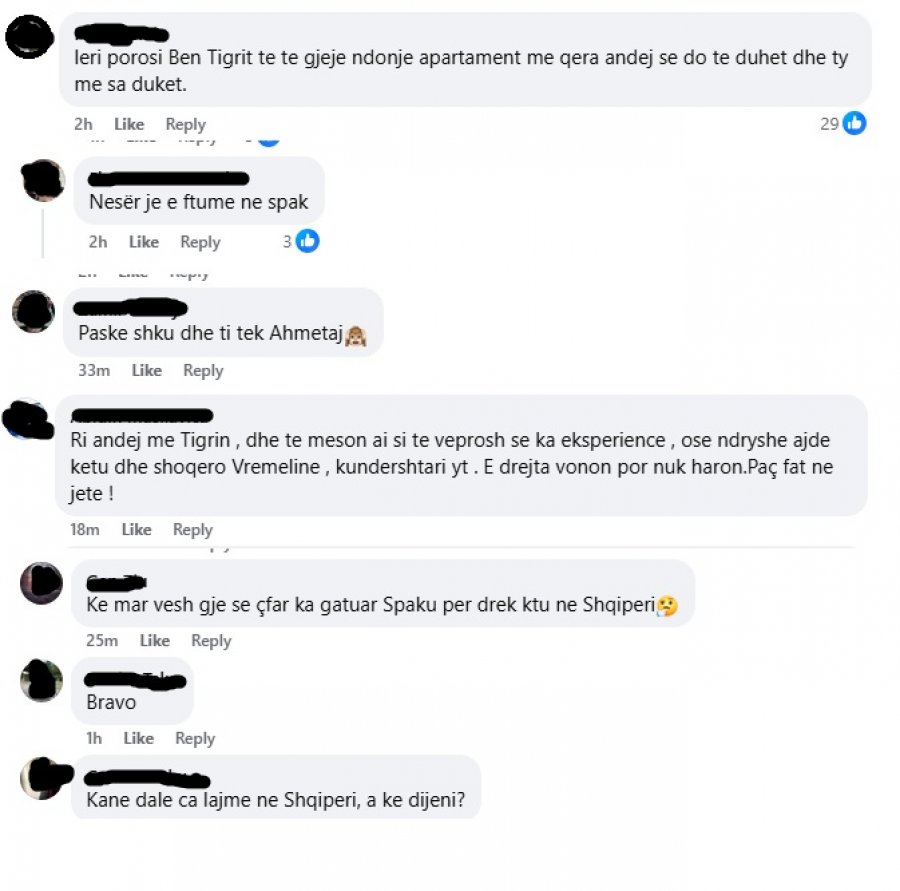
Task: Reply to the Ben Tigrit apartment comment
Action: 185,124
